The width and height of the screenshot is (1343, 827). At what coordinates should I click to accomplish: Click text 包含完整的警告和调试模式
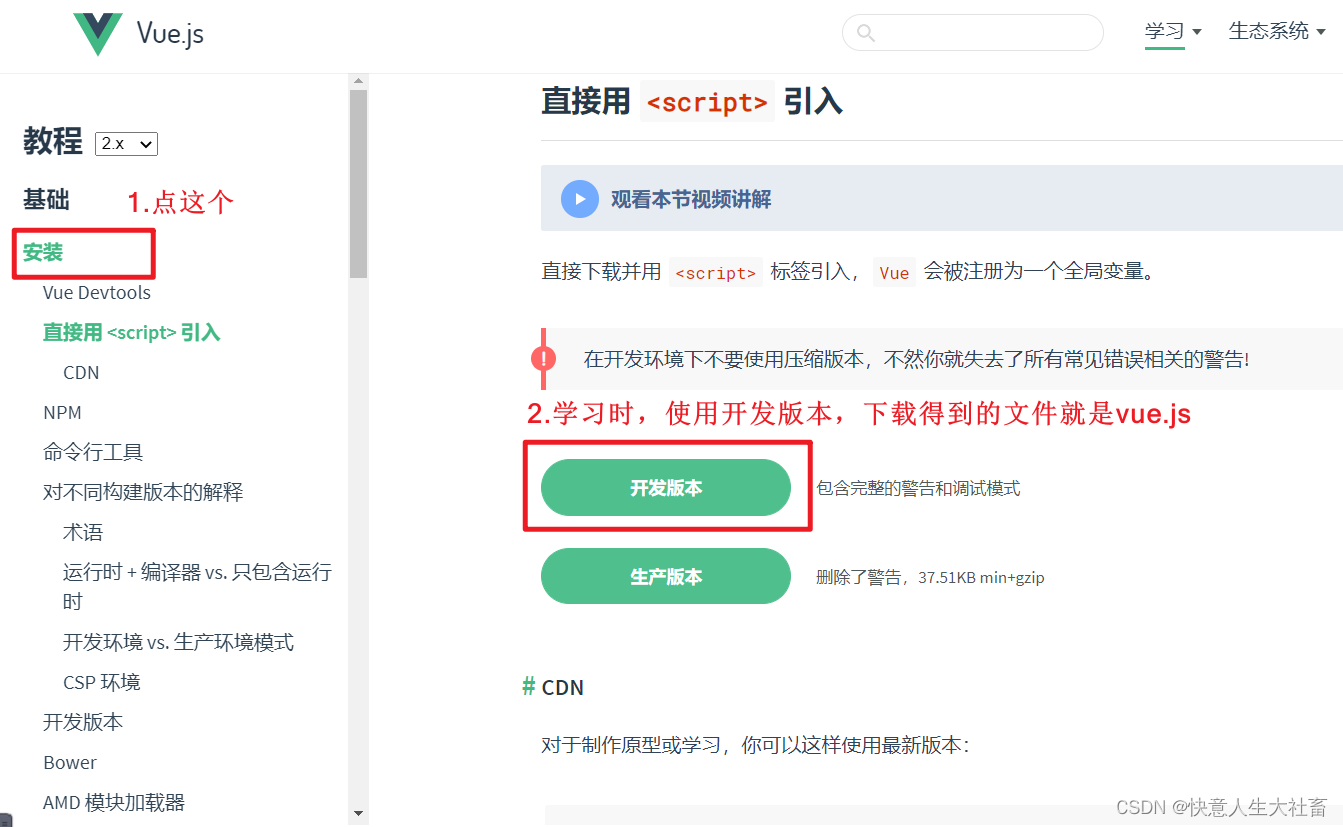pyautogui.click(x=918, y=488)
